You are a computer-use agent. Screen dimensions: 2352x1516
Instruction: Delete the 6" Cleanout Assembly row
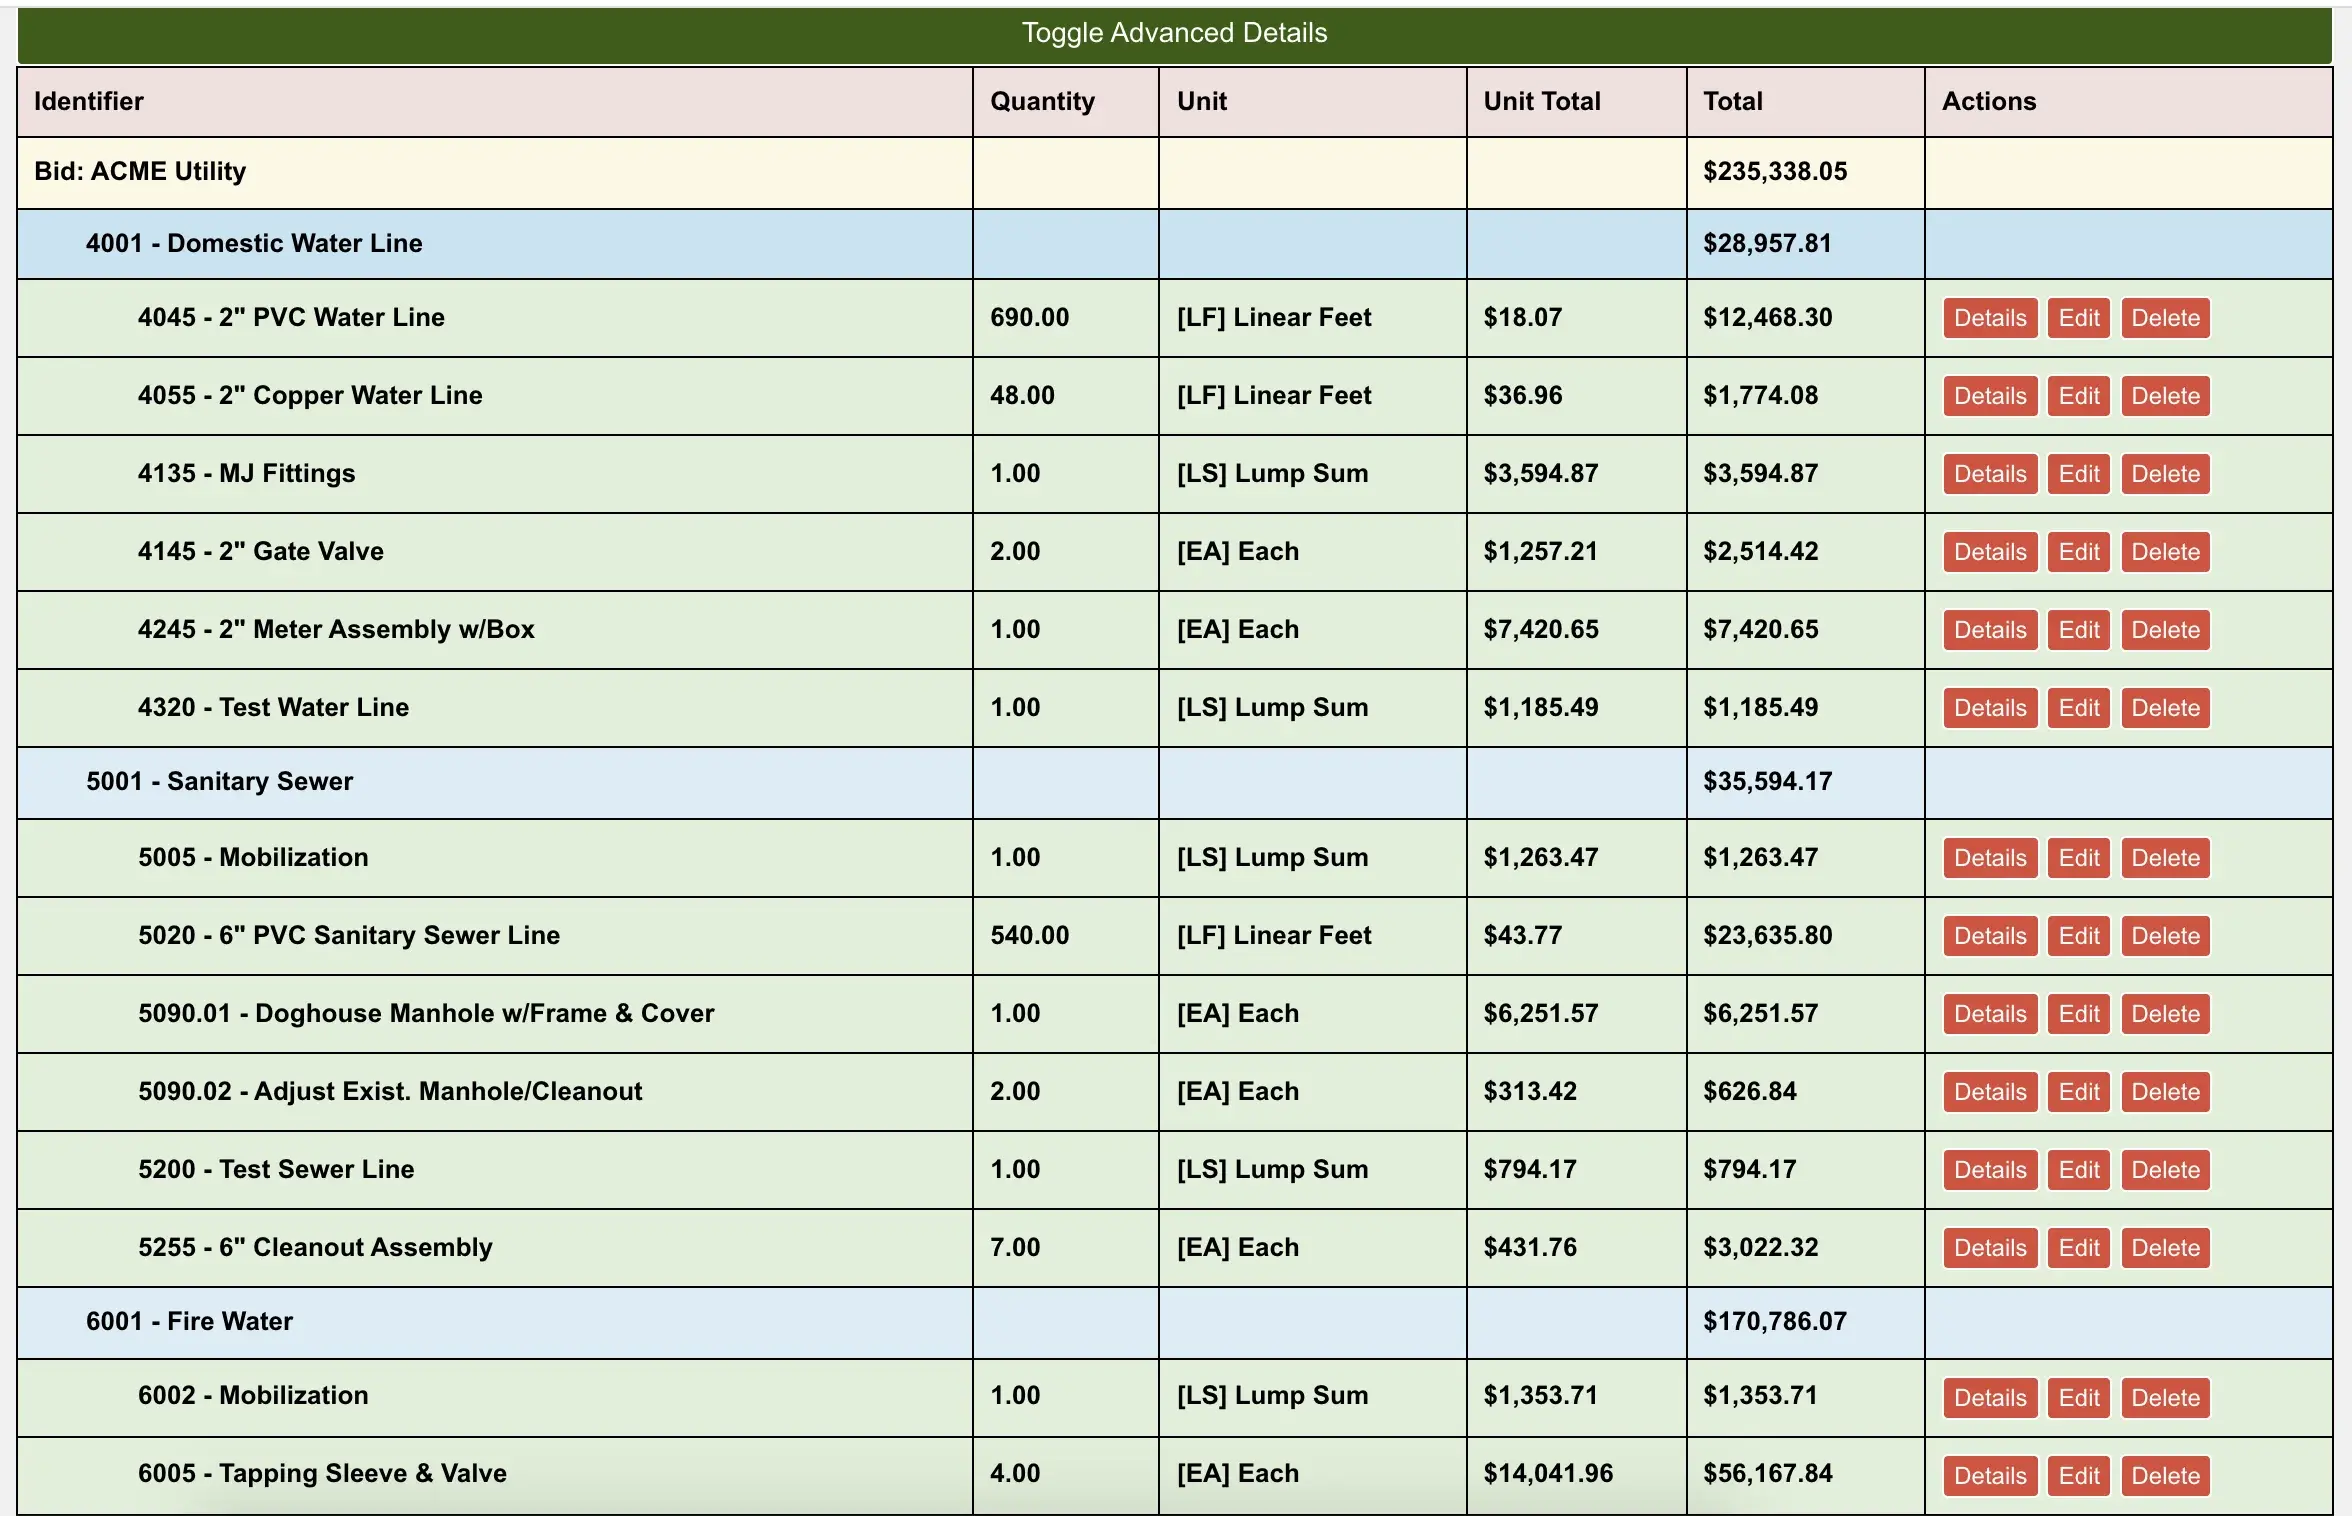(2165, 1248)
